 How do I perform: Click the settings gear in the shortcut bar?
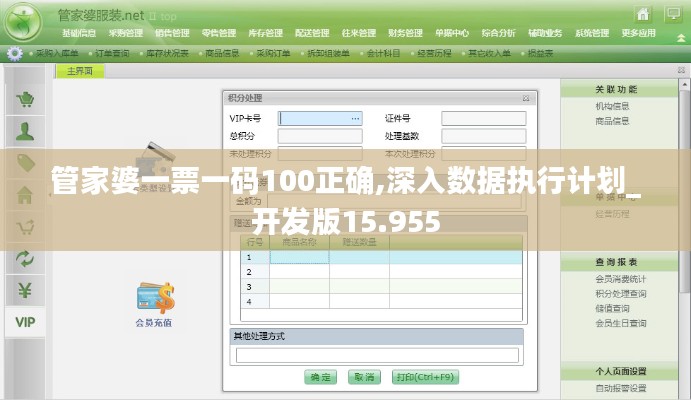14,53
